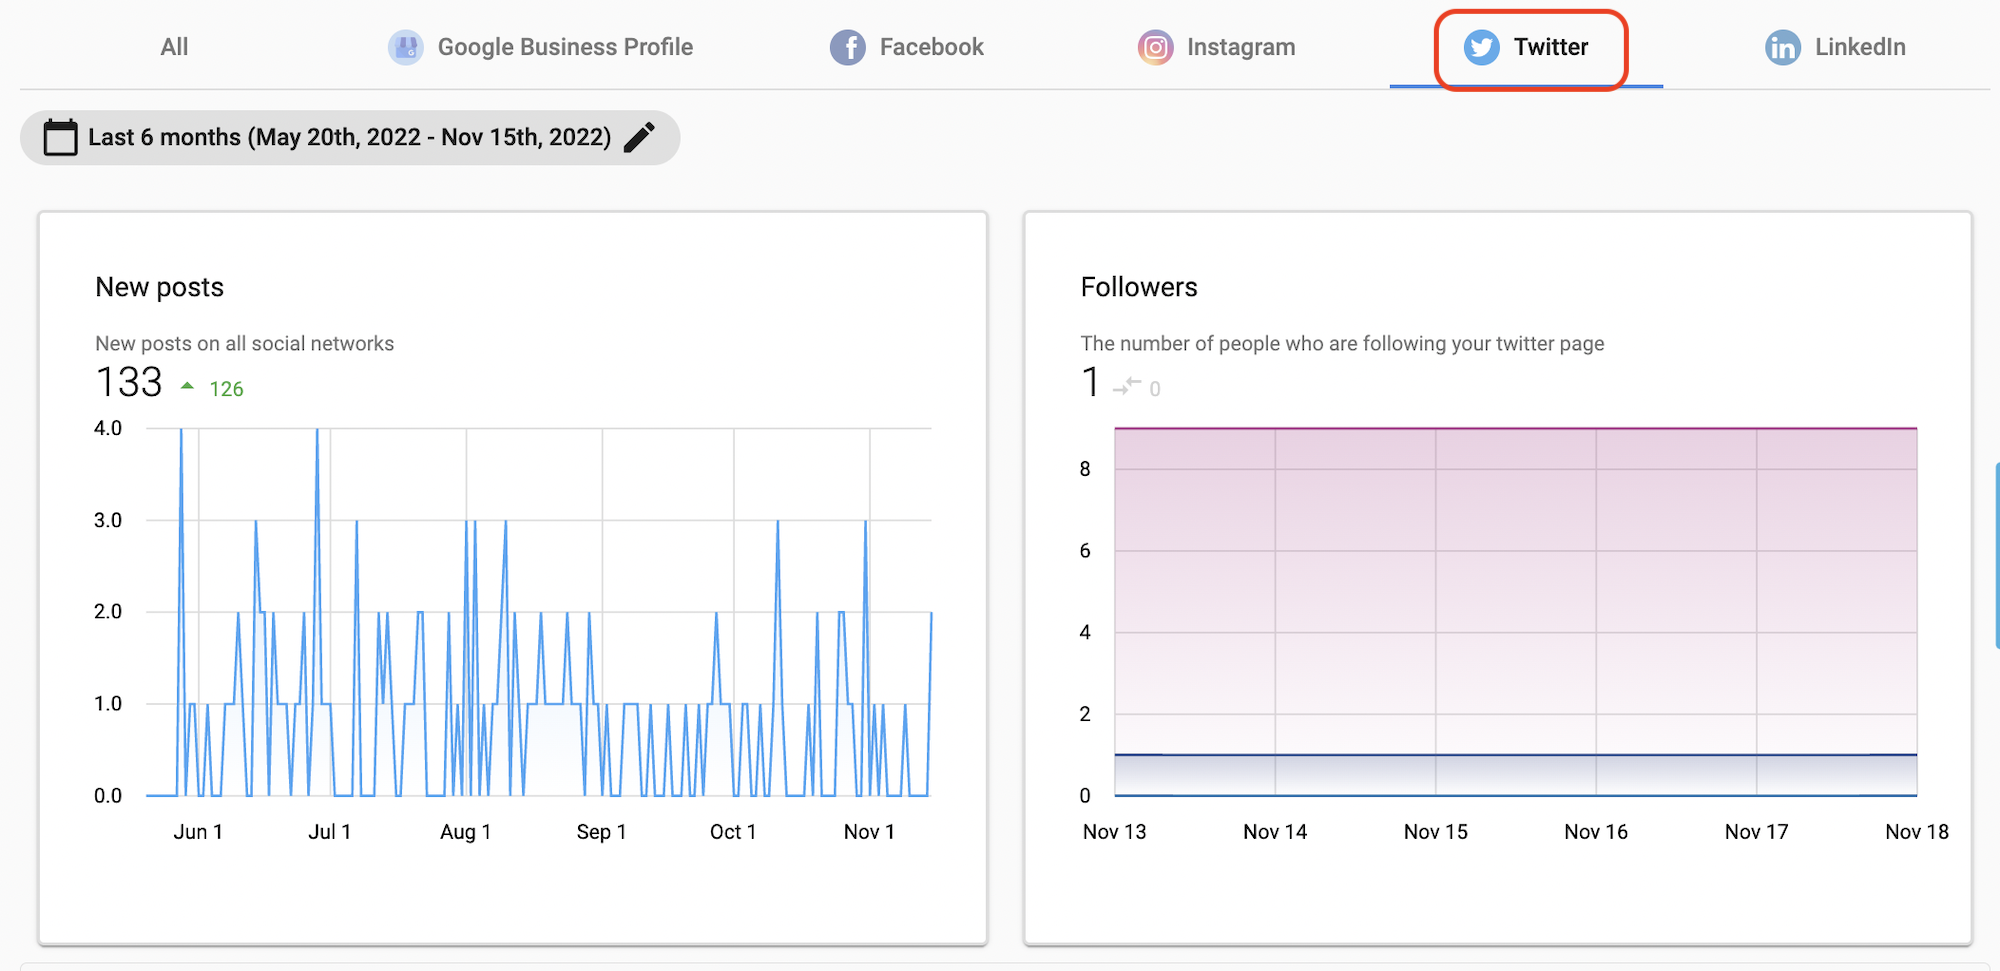2000x971 pixels.
Task: Open the Instagram tab
Action: [x=1216, y=47]
